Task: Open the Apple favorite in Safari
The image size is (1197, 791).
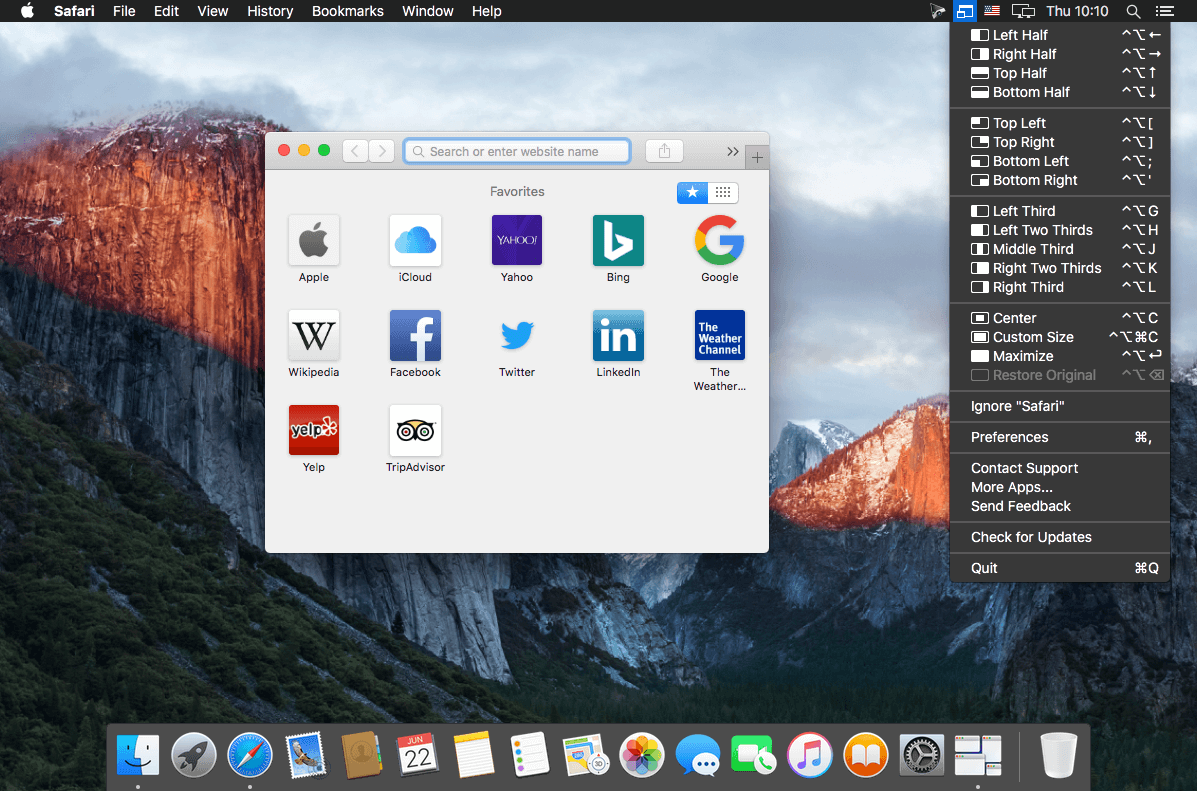Action: (x=314, y=241)
